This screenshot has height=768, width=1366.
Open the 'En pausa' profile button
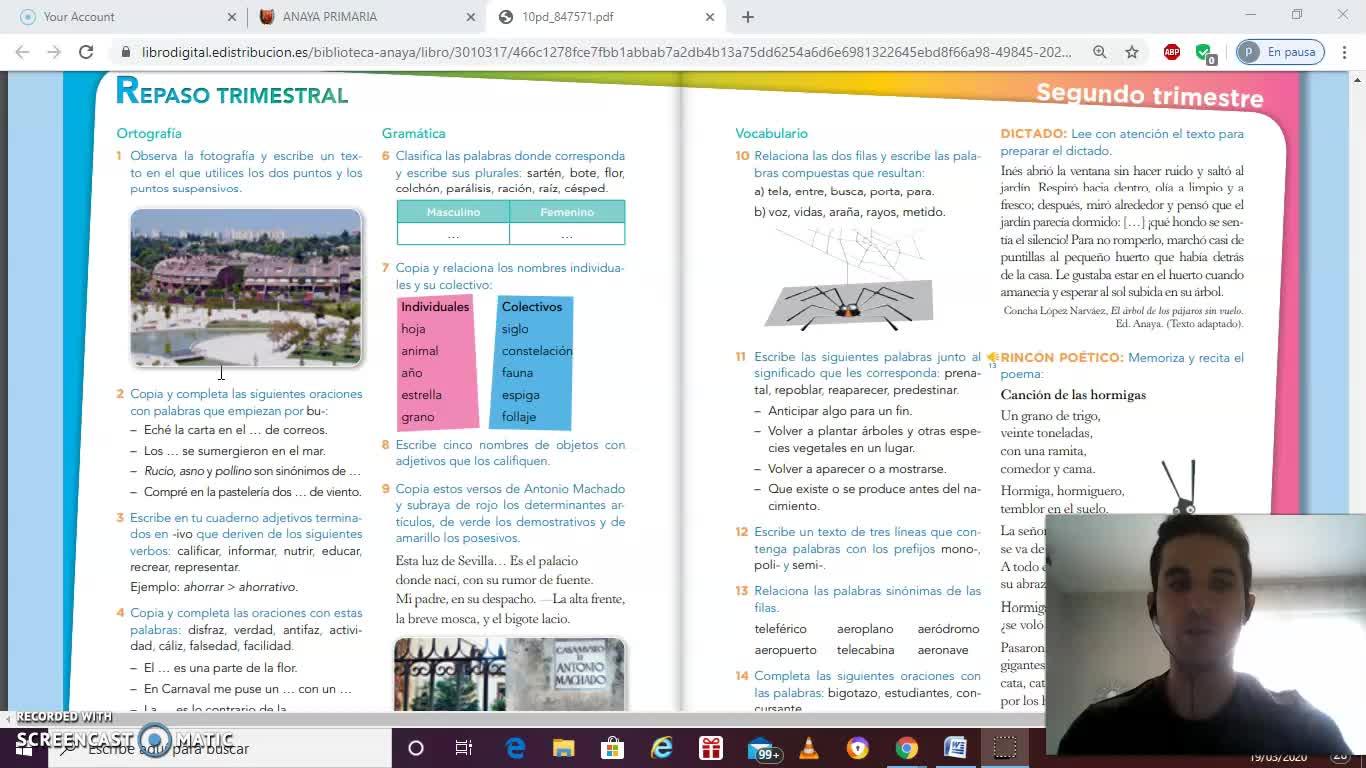(x=1280, y=52)
